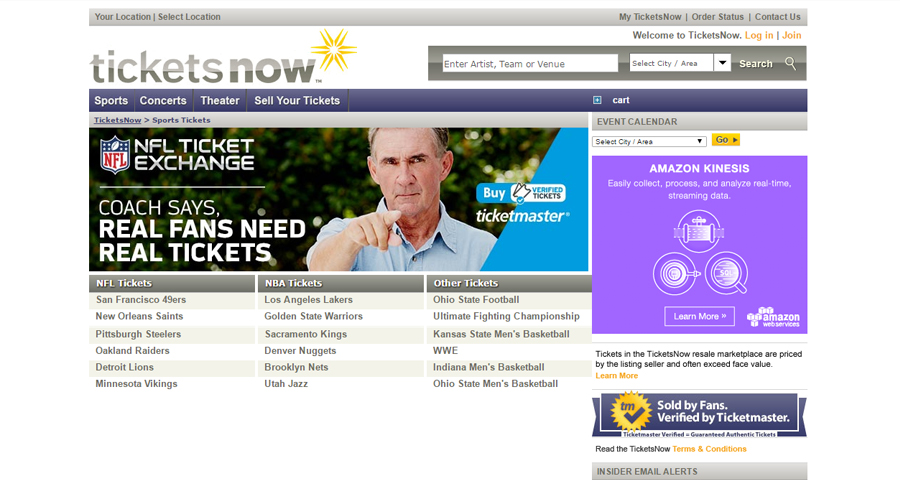Click the Log in link
Image resolution: width=900 pixels, height=480 pixels.
(759, 35)
